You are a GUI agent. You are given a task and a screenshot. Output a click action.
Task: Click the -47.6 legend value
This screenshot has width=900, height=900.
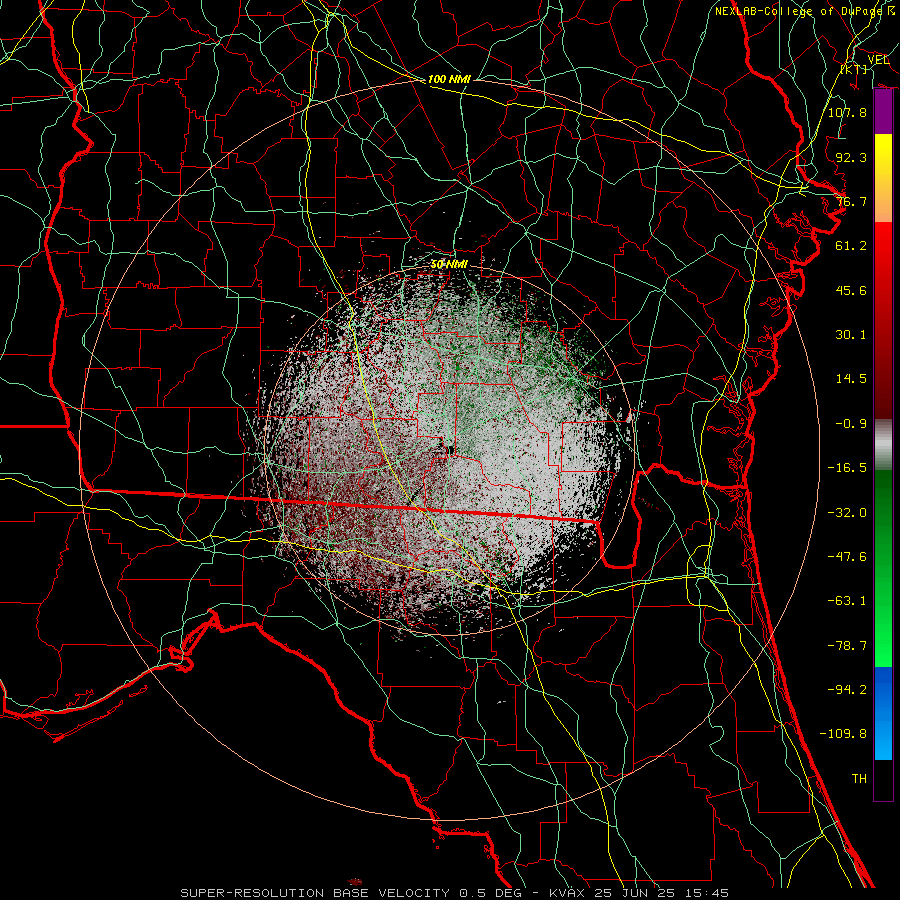click(x=847, y=556)
